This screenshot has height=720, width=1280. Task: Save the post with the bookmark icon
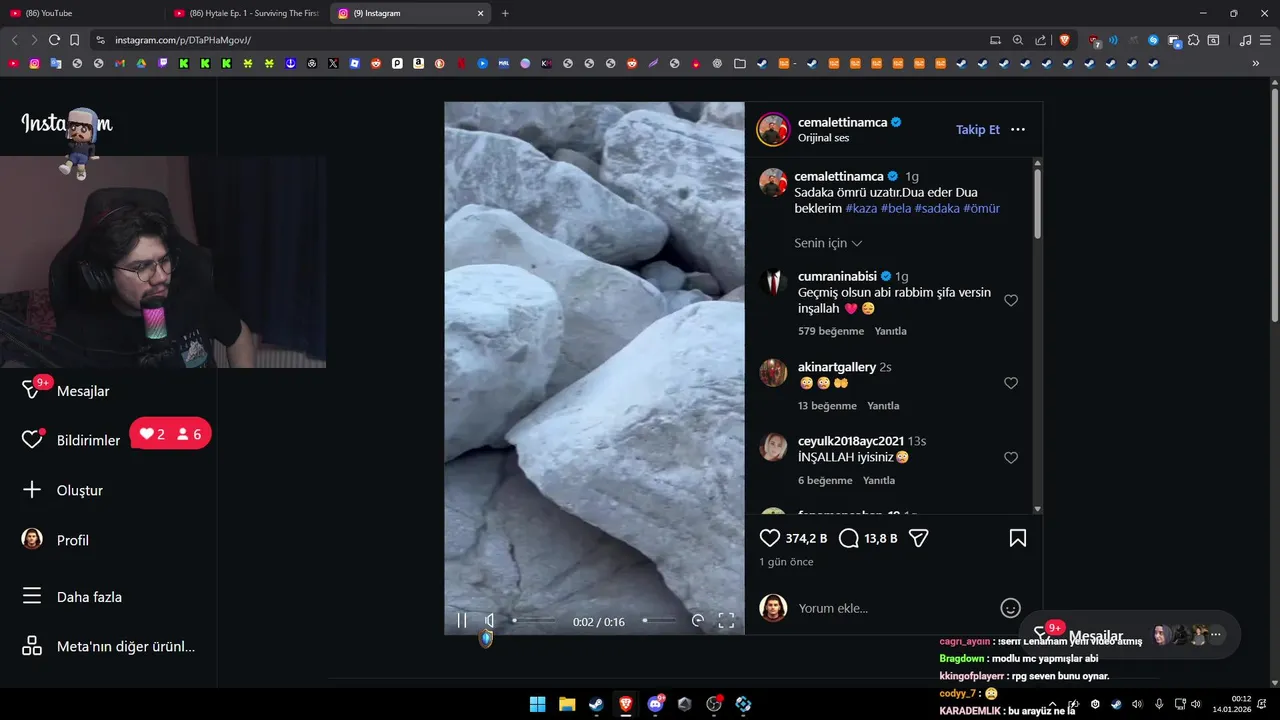[x=1017, y=538]
